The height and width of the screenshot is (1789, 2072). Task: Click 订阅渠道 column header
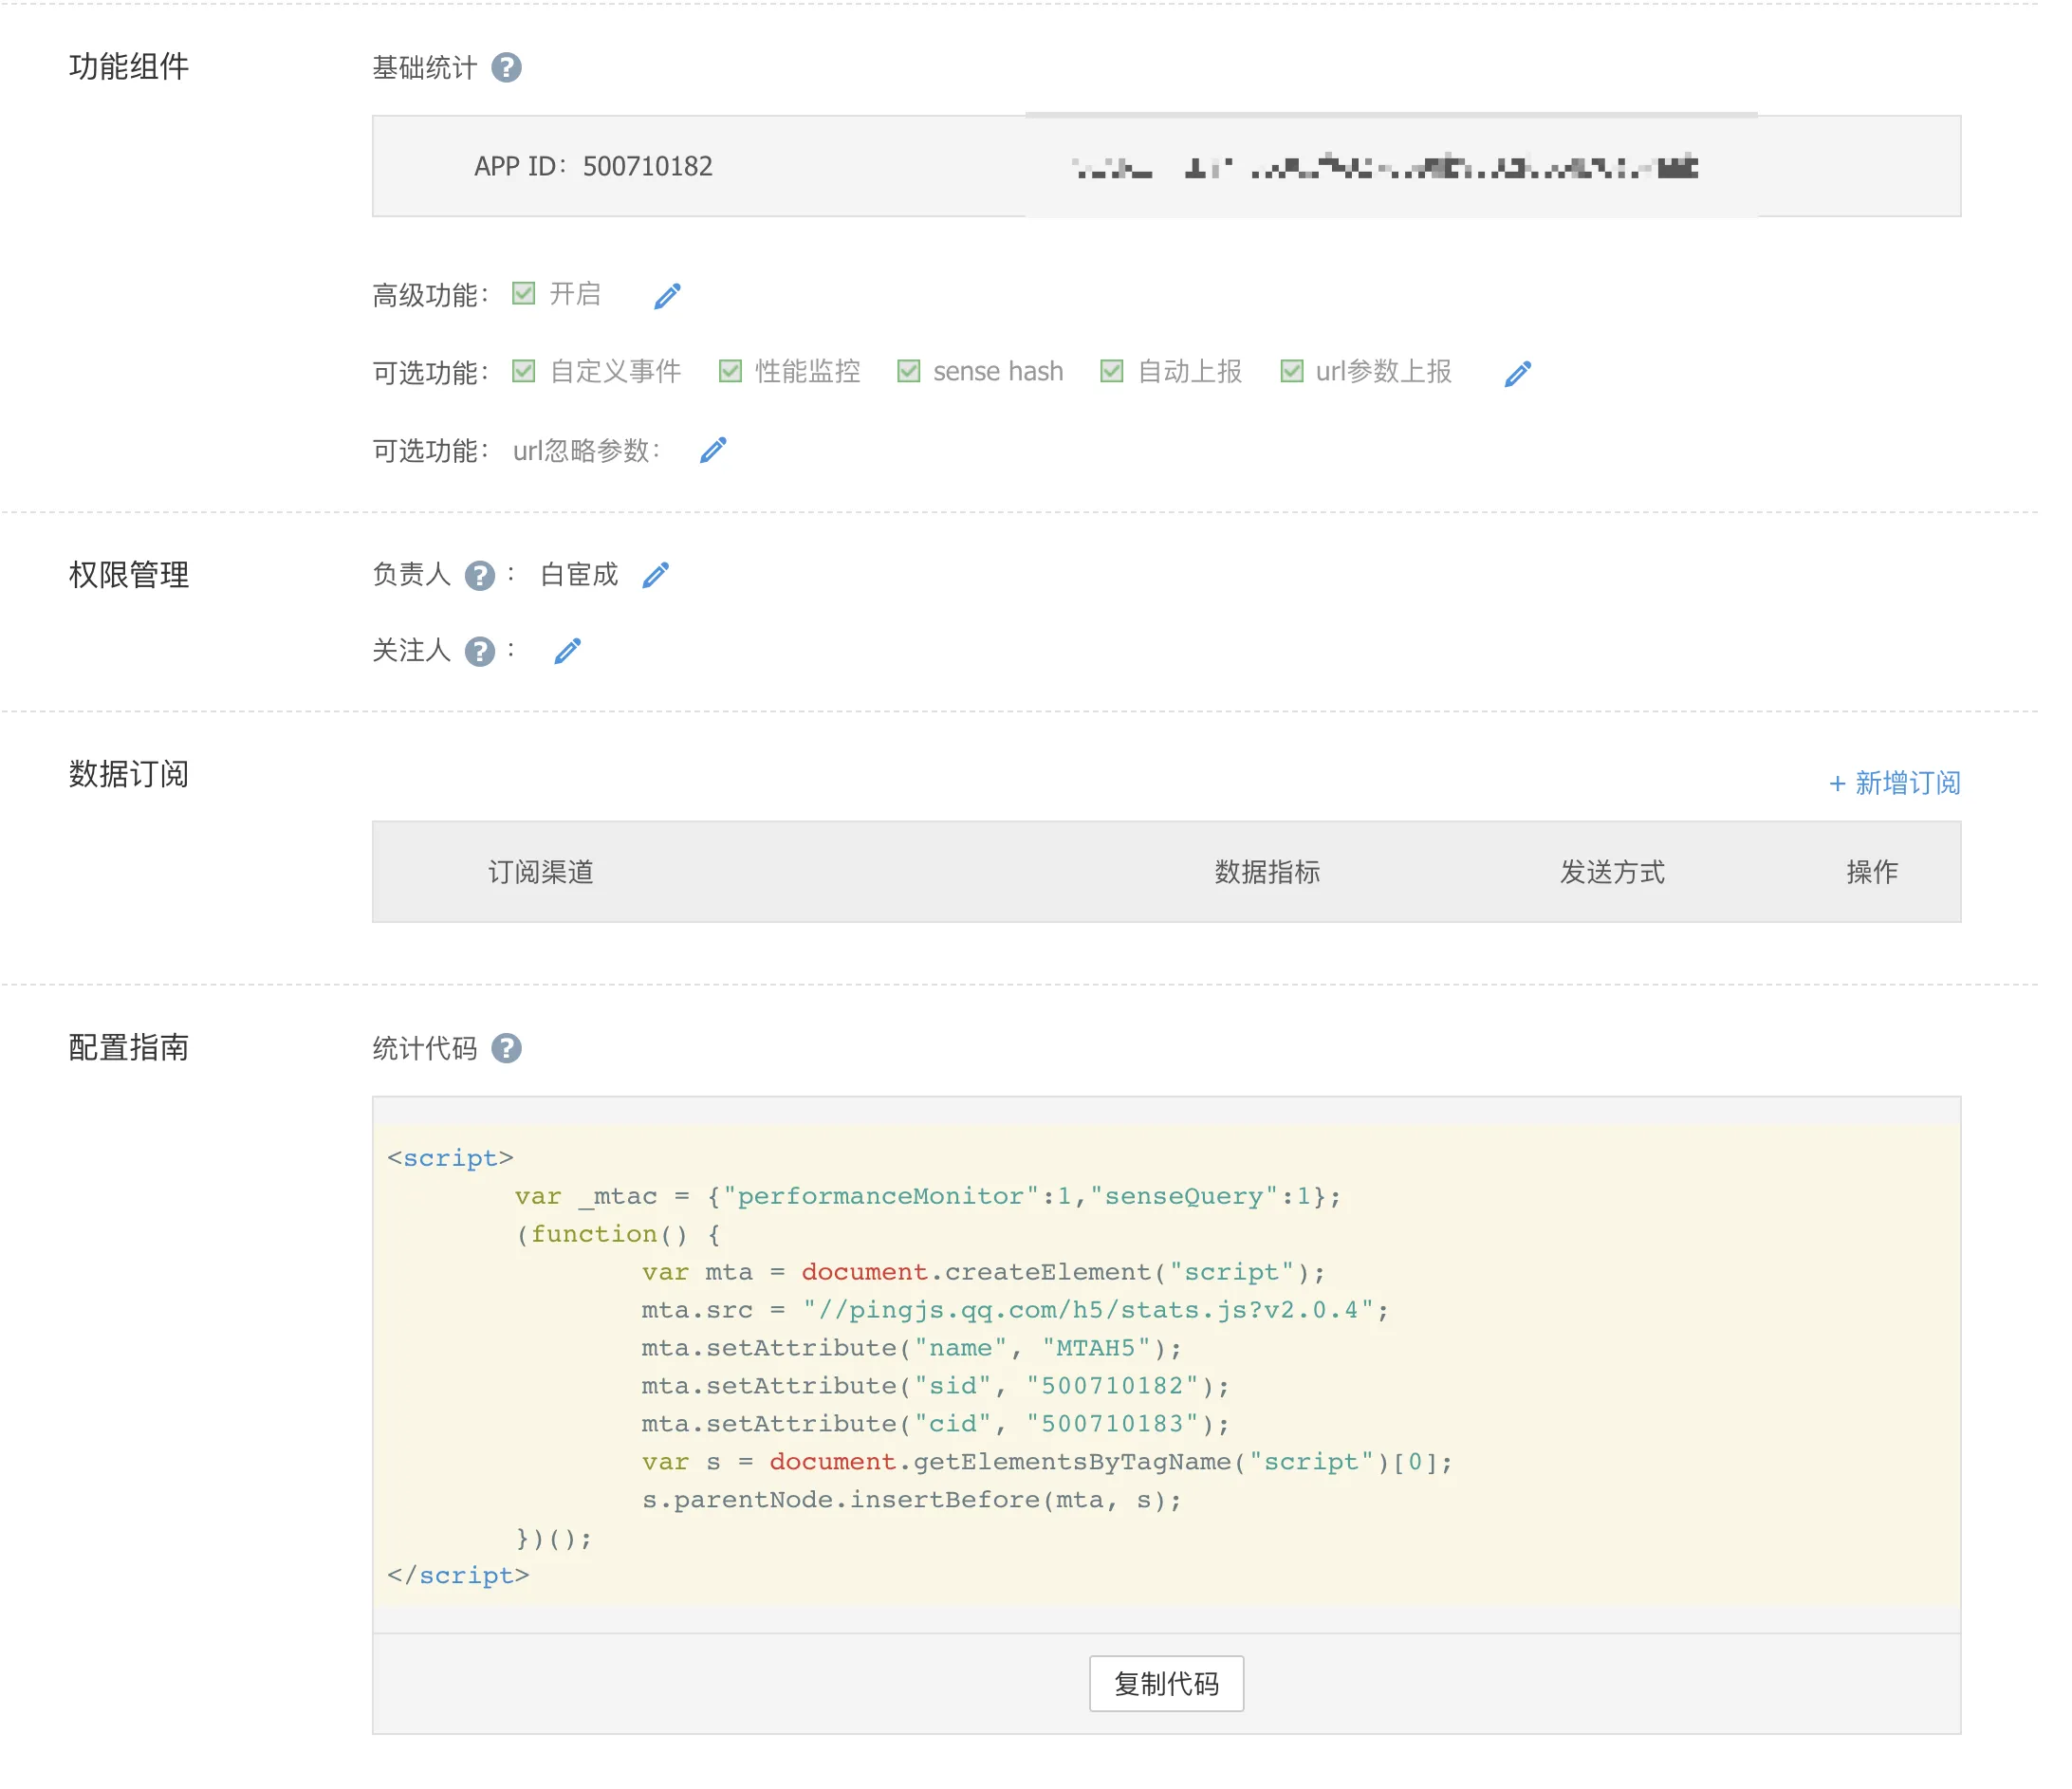(540, 872)
